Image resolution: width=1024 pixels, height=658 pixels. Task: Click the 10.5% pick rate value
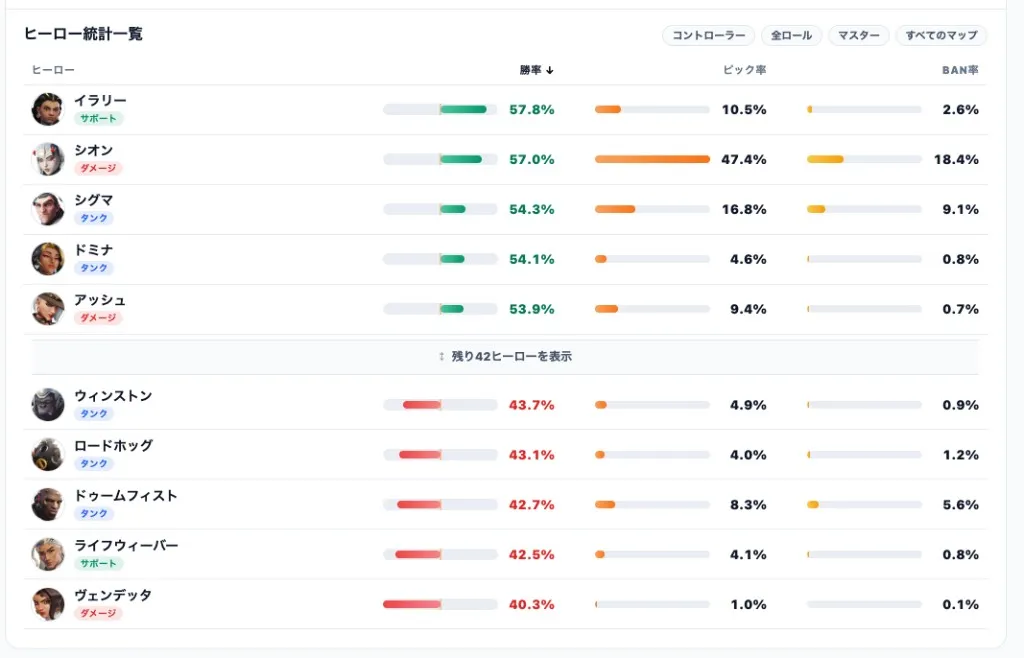click(744, 110)
